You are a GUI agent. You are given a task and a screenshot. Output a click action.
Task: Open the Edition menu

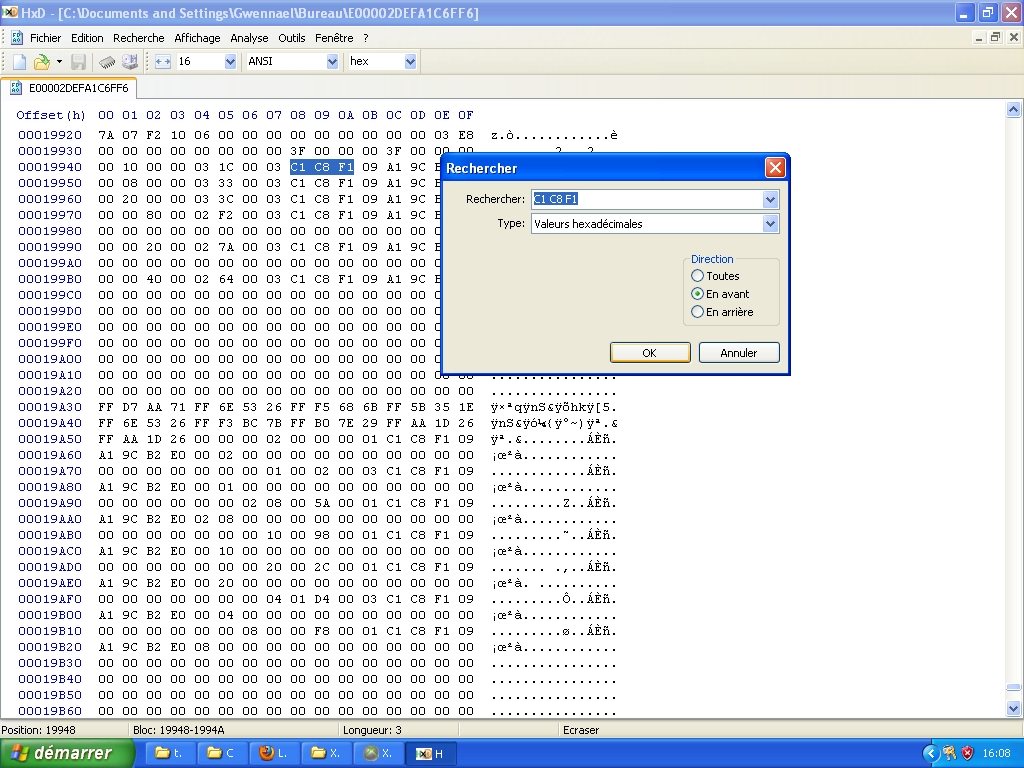coord(87,38)
